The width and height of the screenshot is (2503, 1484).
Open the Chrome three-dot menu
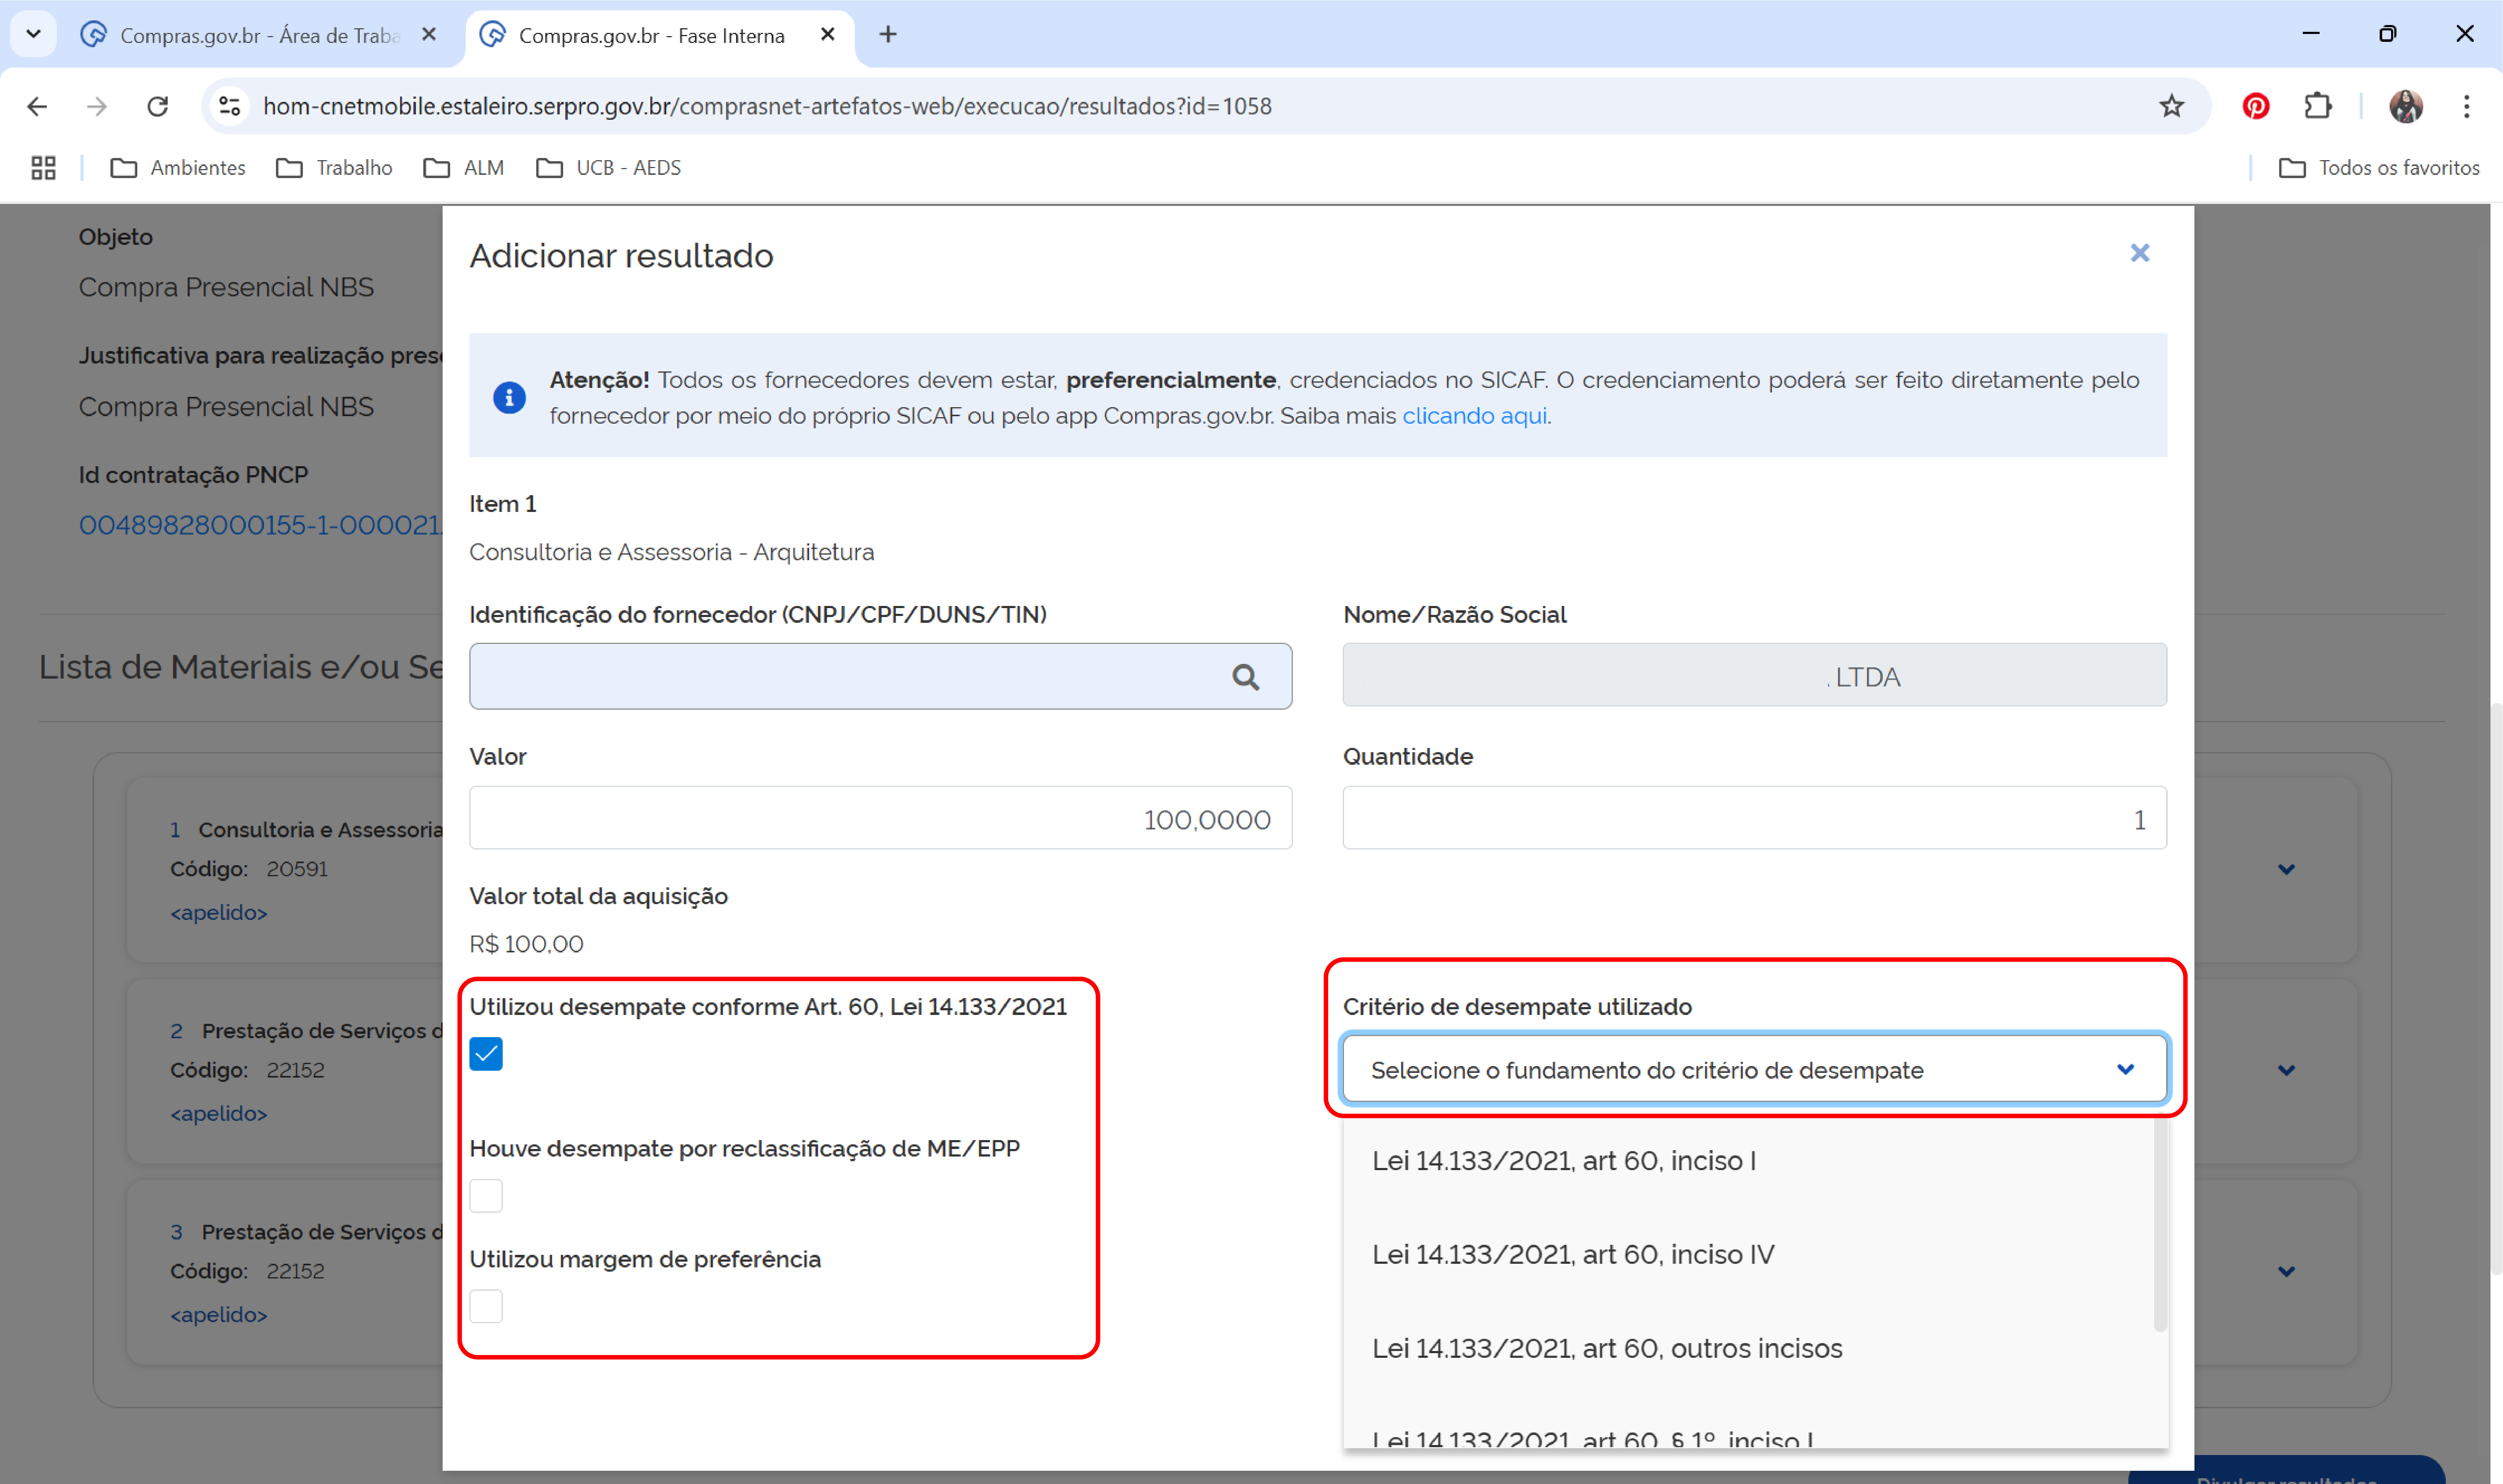click(x=2466, y=106)
